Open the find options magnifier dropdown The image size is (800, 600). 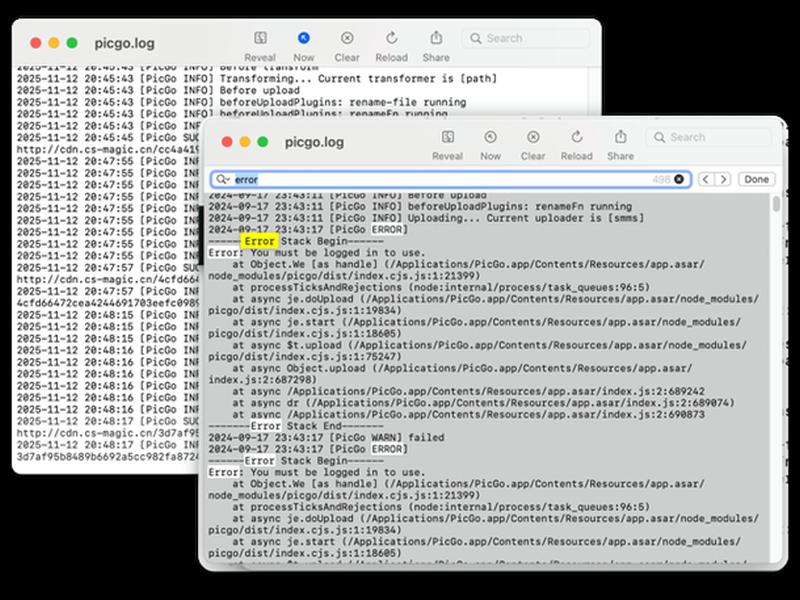click(222, 179)
